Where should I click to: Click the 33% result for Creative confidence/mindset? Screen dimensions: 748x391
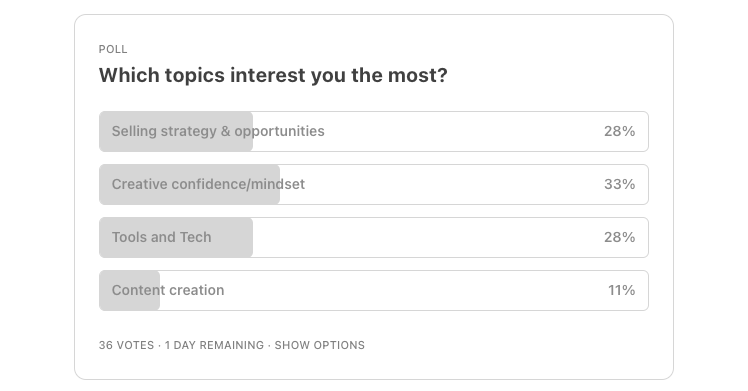619,184
